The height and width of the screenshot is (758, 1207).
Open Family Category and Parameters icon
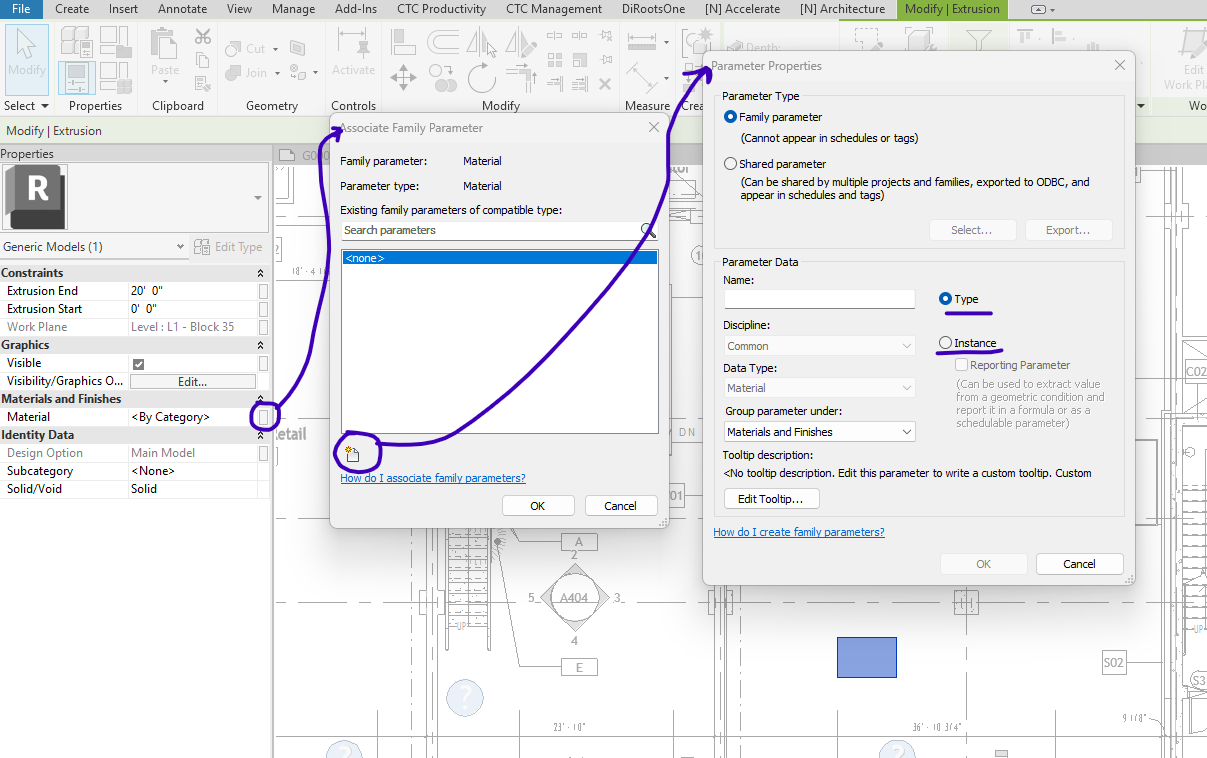click(116, 41)
